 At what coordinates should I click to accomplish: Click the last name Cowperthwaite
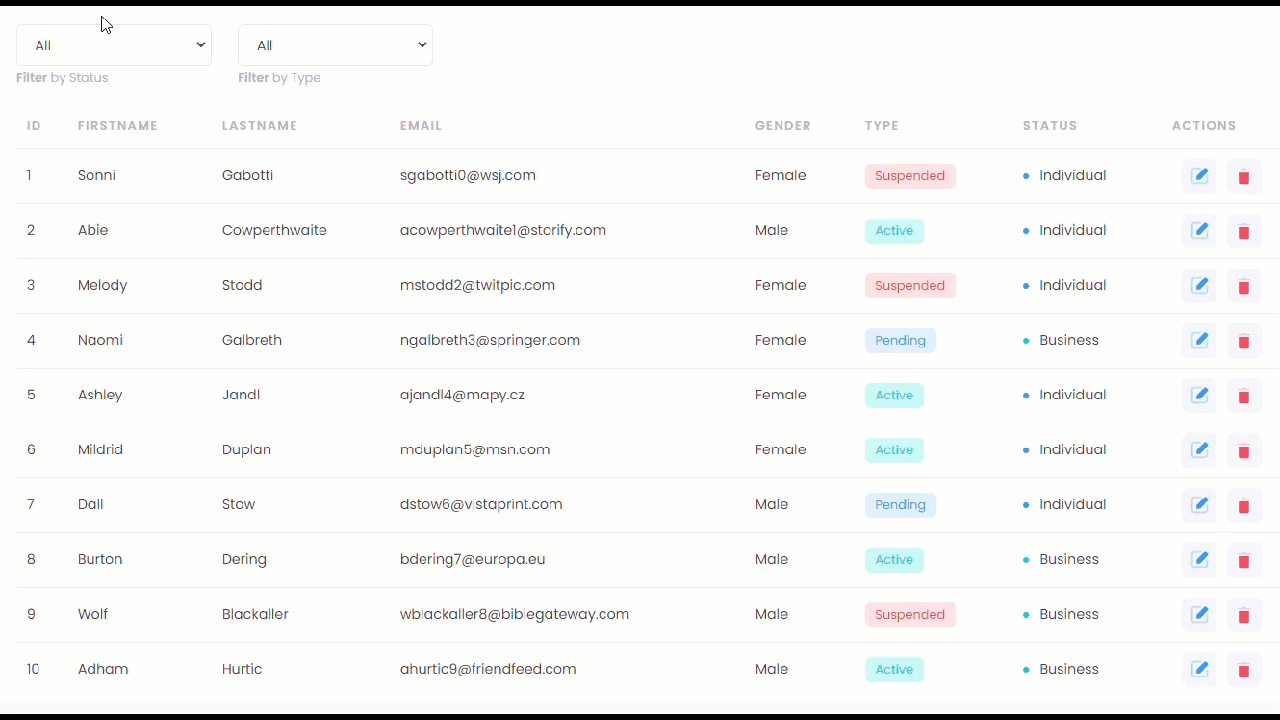click(x=274, y=231)
